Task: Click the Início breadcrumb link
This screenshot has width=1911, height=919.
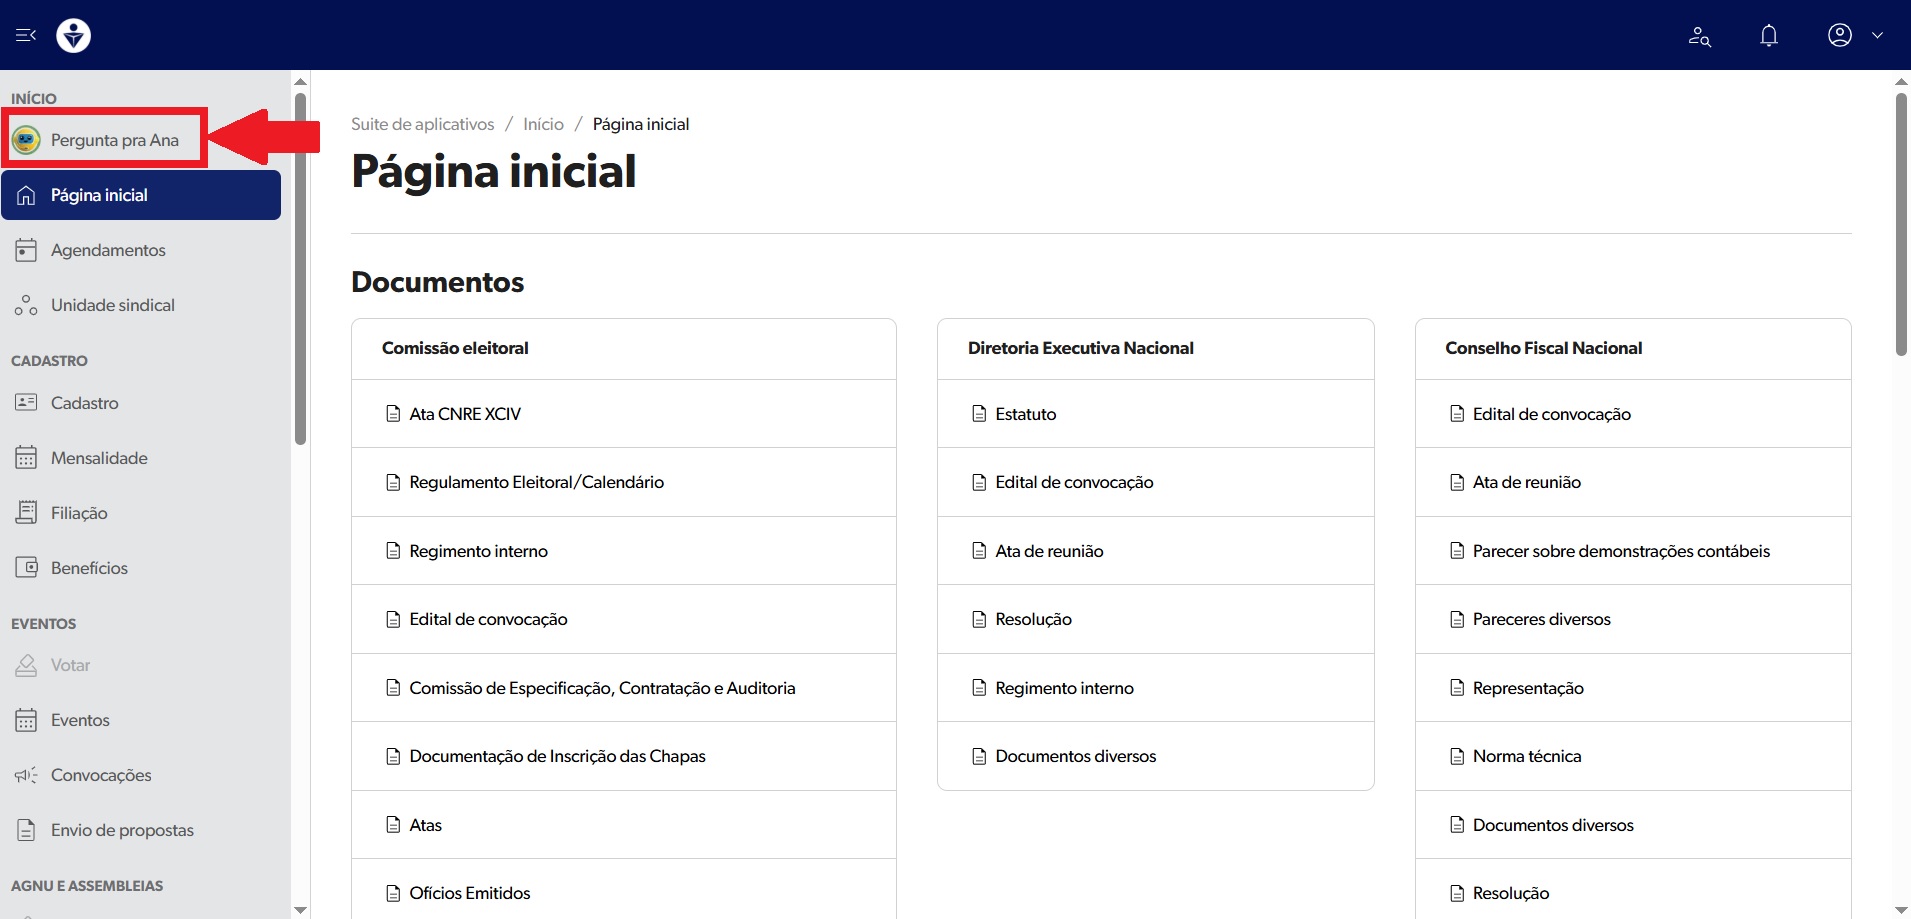Action: (543, 124)
